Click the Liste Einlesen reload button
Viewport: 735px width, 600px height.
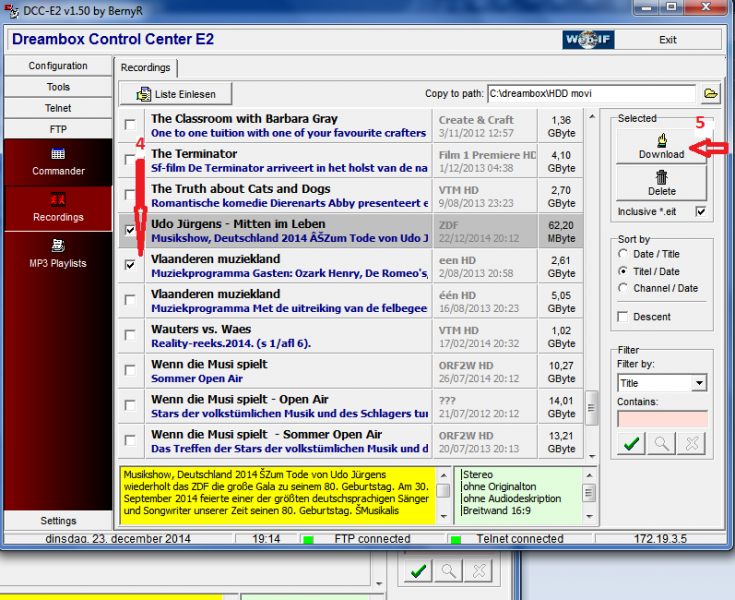click(176, 94)
